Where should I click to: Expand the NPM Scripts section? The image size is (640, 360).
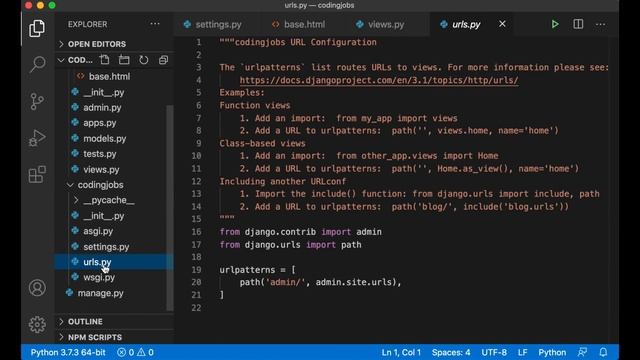(95, 337)
